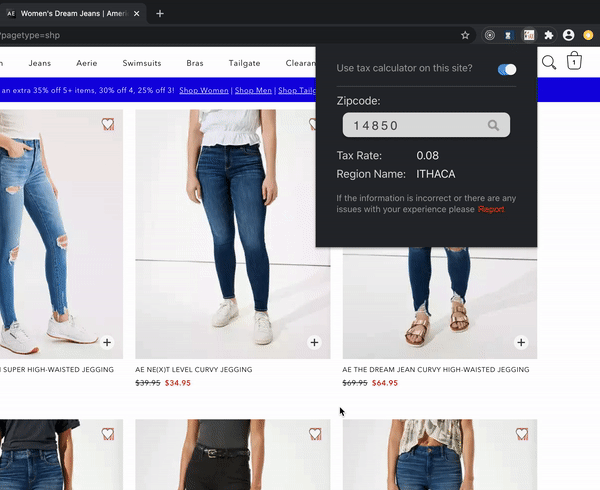Open the Aerie menu item
Image resolution: width=600 pixels, height=490 pixels.
86,63
